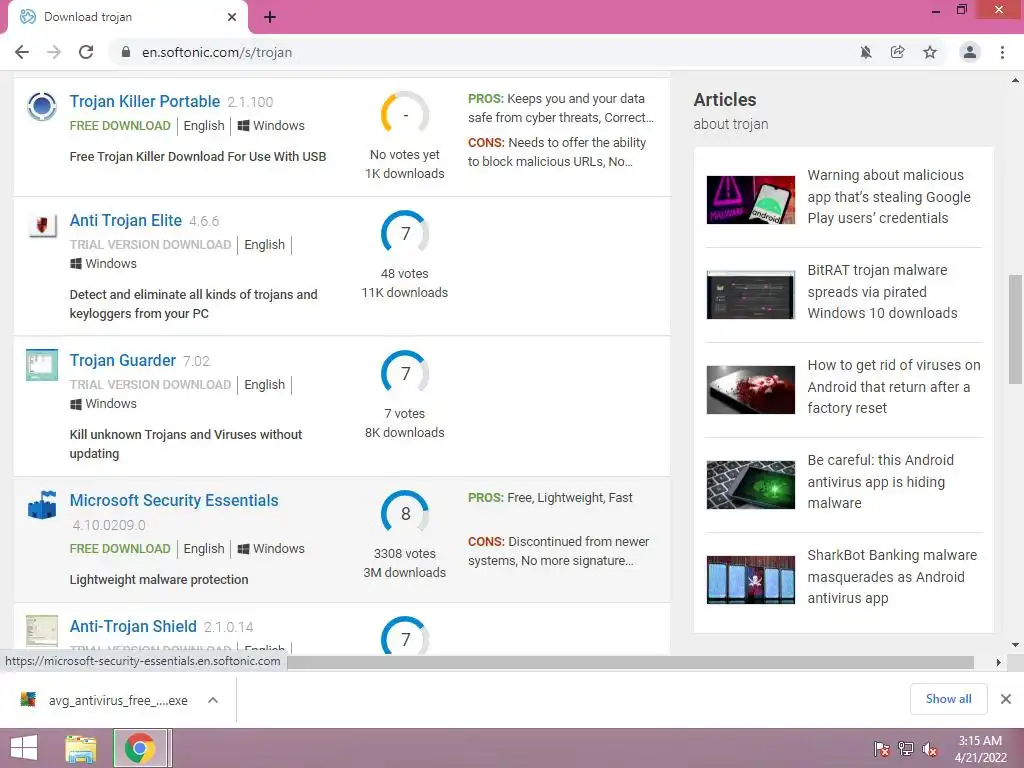Open Android viruses factory reset thumbnail
The height and width of the screenshot is (768, 1024).
[x=751, y=390]
